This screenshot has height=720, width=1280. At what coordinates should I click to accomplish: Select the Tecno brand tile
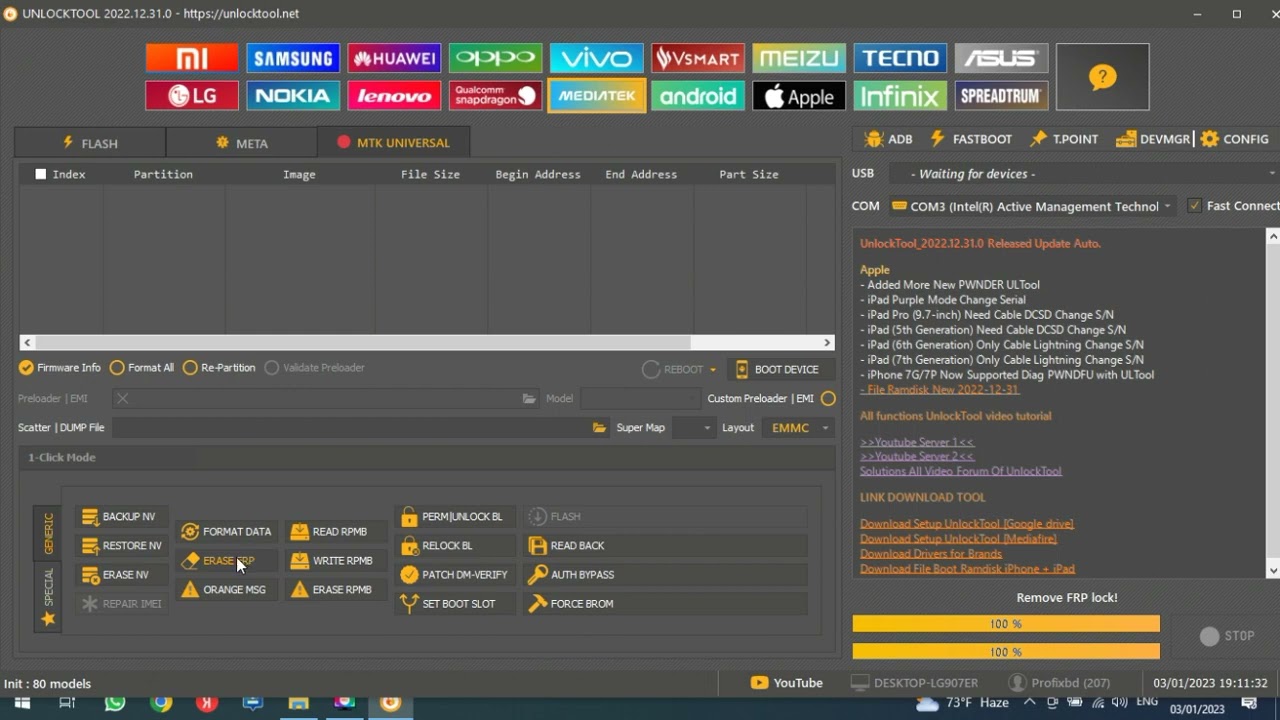(x=900, y=58)
